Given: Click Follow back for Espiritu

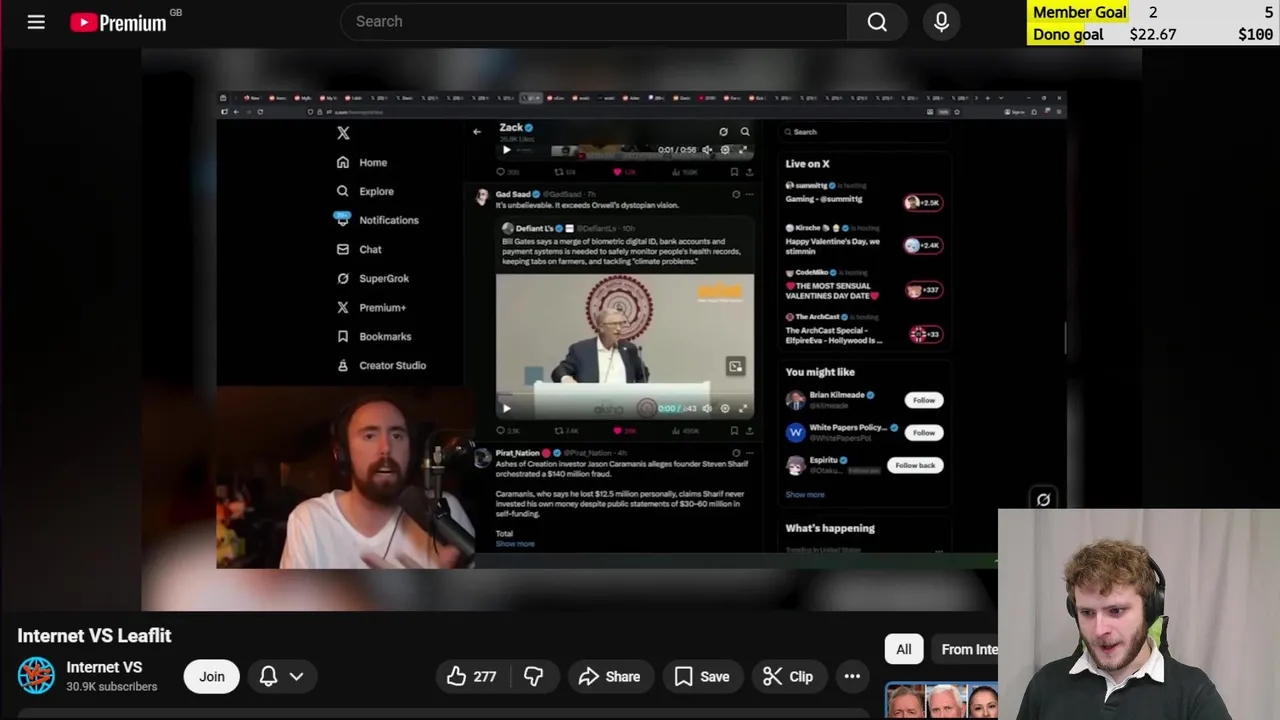Looking at the screenshot, I should pyautogui.click(x=914, y=465).
